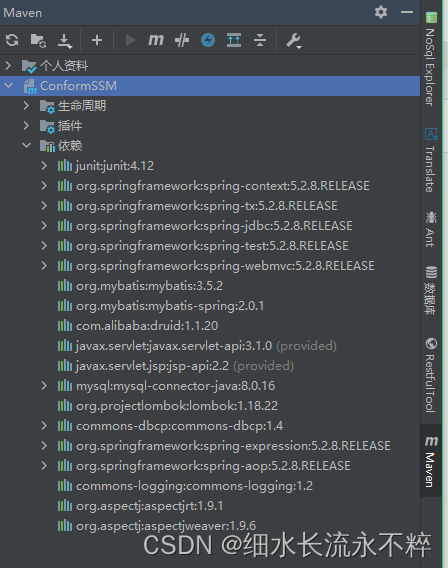This screenshot has height=568, width=448.
Task: Open NoSql Explorer side tab
Action: (x=431, y=59)
